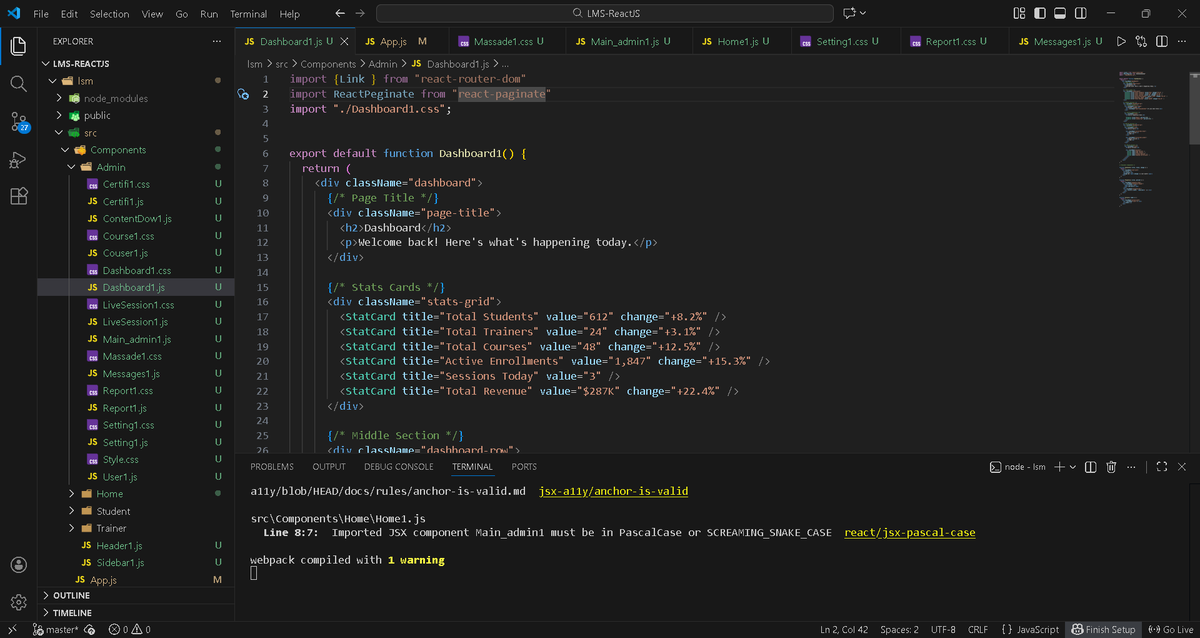Open jsx-a11y/anchor-is-valid link in terminal
Screen dimensions: 1200x638
click(613, 491)
